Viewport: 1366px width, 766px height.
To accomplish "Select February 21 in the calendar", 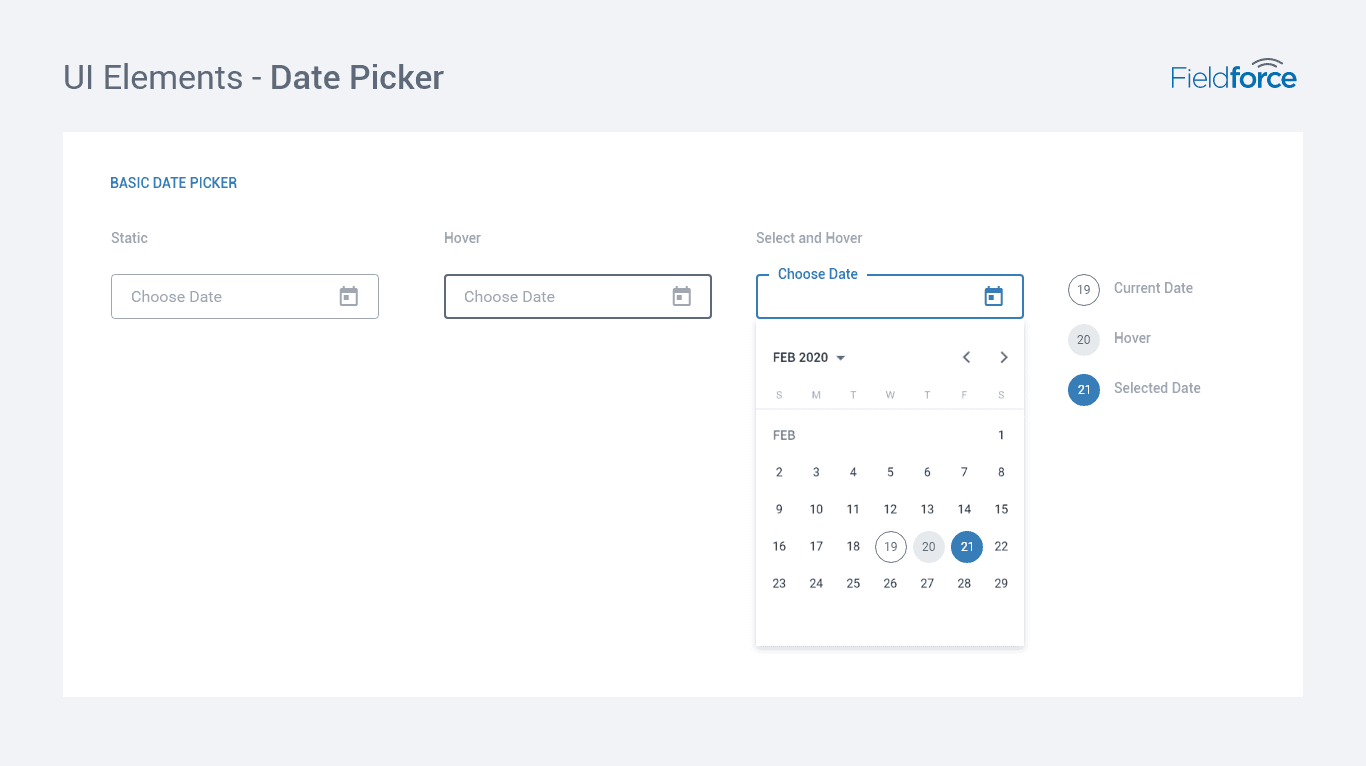I will 967,547.
